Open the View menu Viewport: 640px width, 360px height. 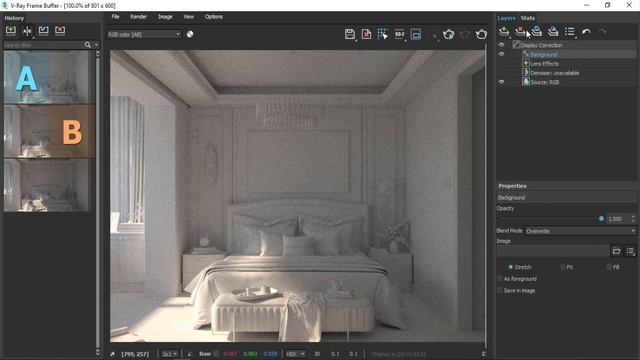[189, 17]
